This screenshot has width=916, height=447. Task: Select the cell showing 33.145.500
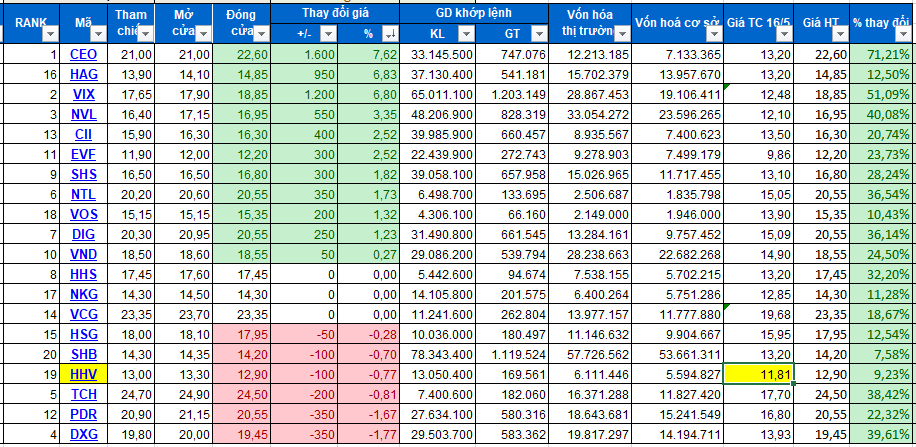(x=438, y=55)
